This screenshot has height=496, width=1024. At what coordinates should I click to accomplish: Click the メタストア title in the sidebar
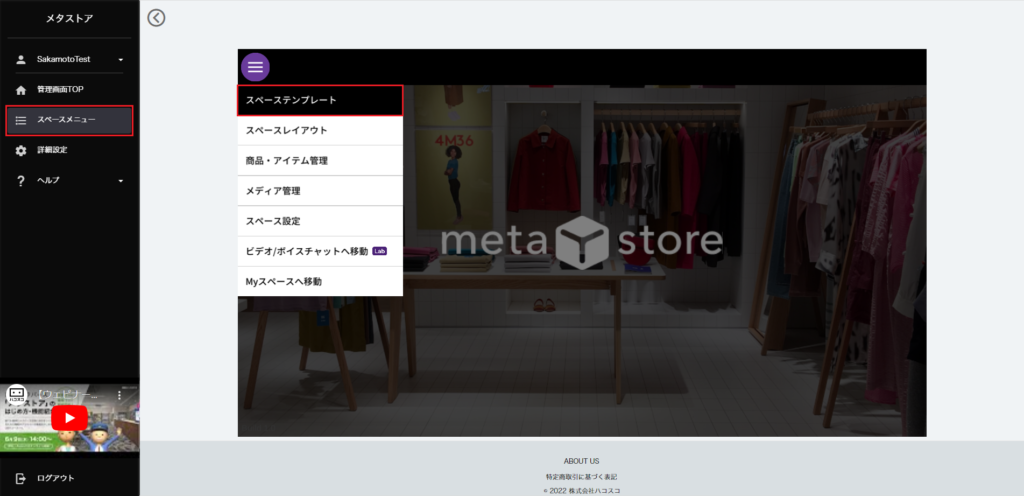pyautogui.click(x=69, y=19)
